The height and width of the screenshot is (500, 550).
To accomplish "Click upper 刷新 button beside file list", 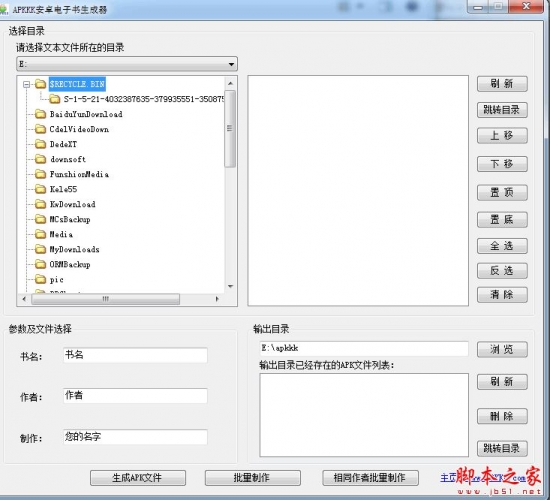I will click(502, 84).
